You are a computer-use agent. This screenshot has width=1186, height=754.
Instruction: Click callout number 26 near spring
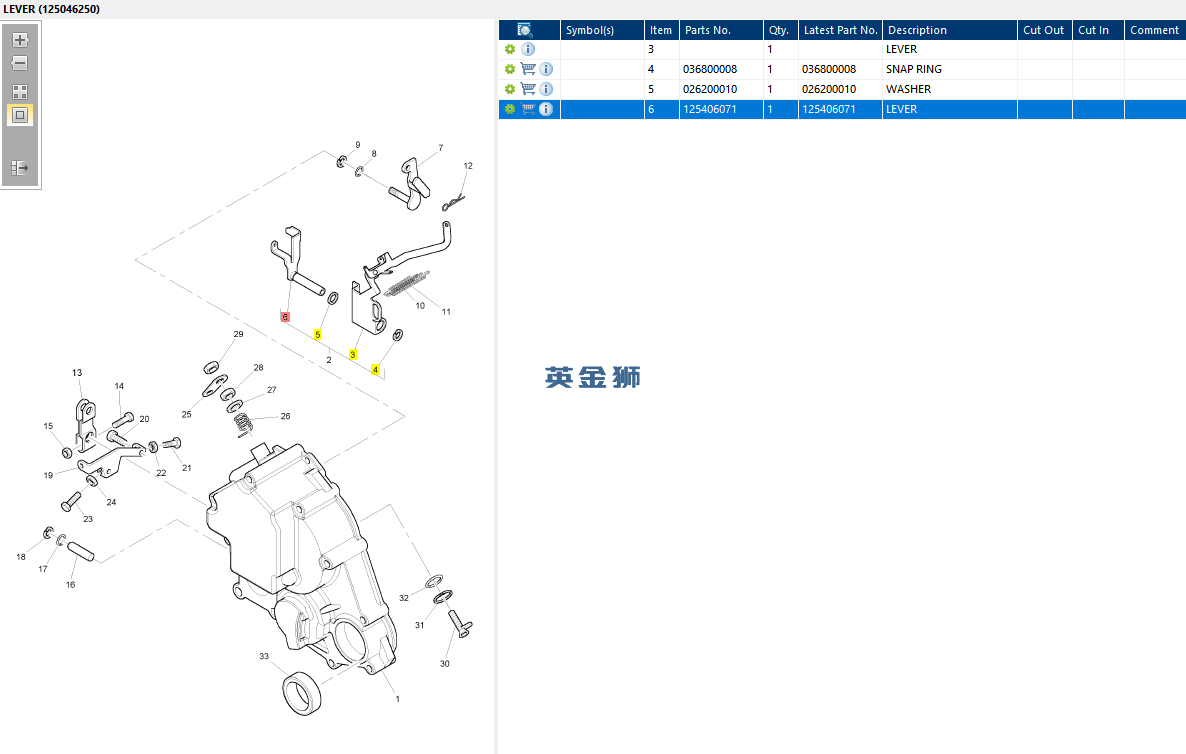[285, 416]
